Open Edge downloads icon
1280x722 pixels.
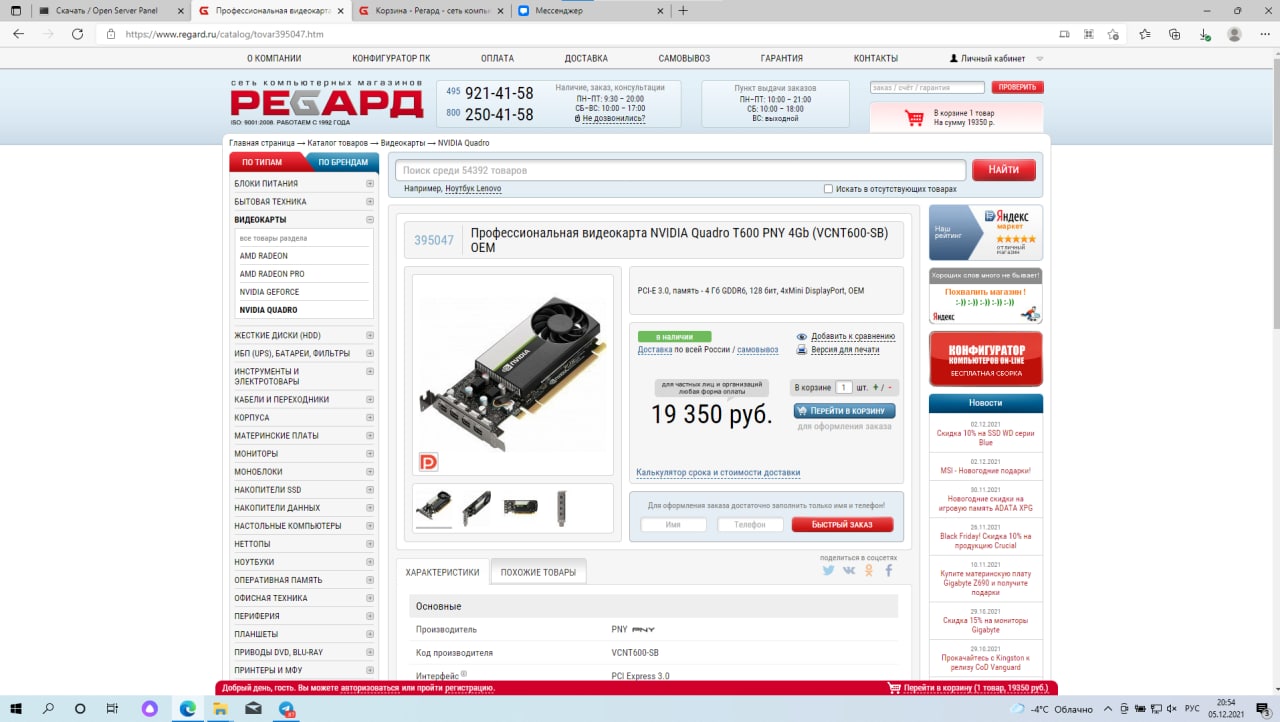tap(1205, 34)
